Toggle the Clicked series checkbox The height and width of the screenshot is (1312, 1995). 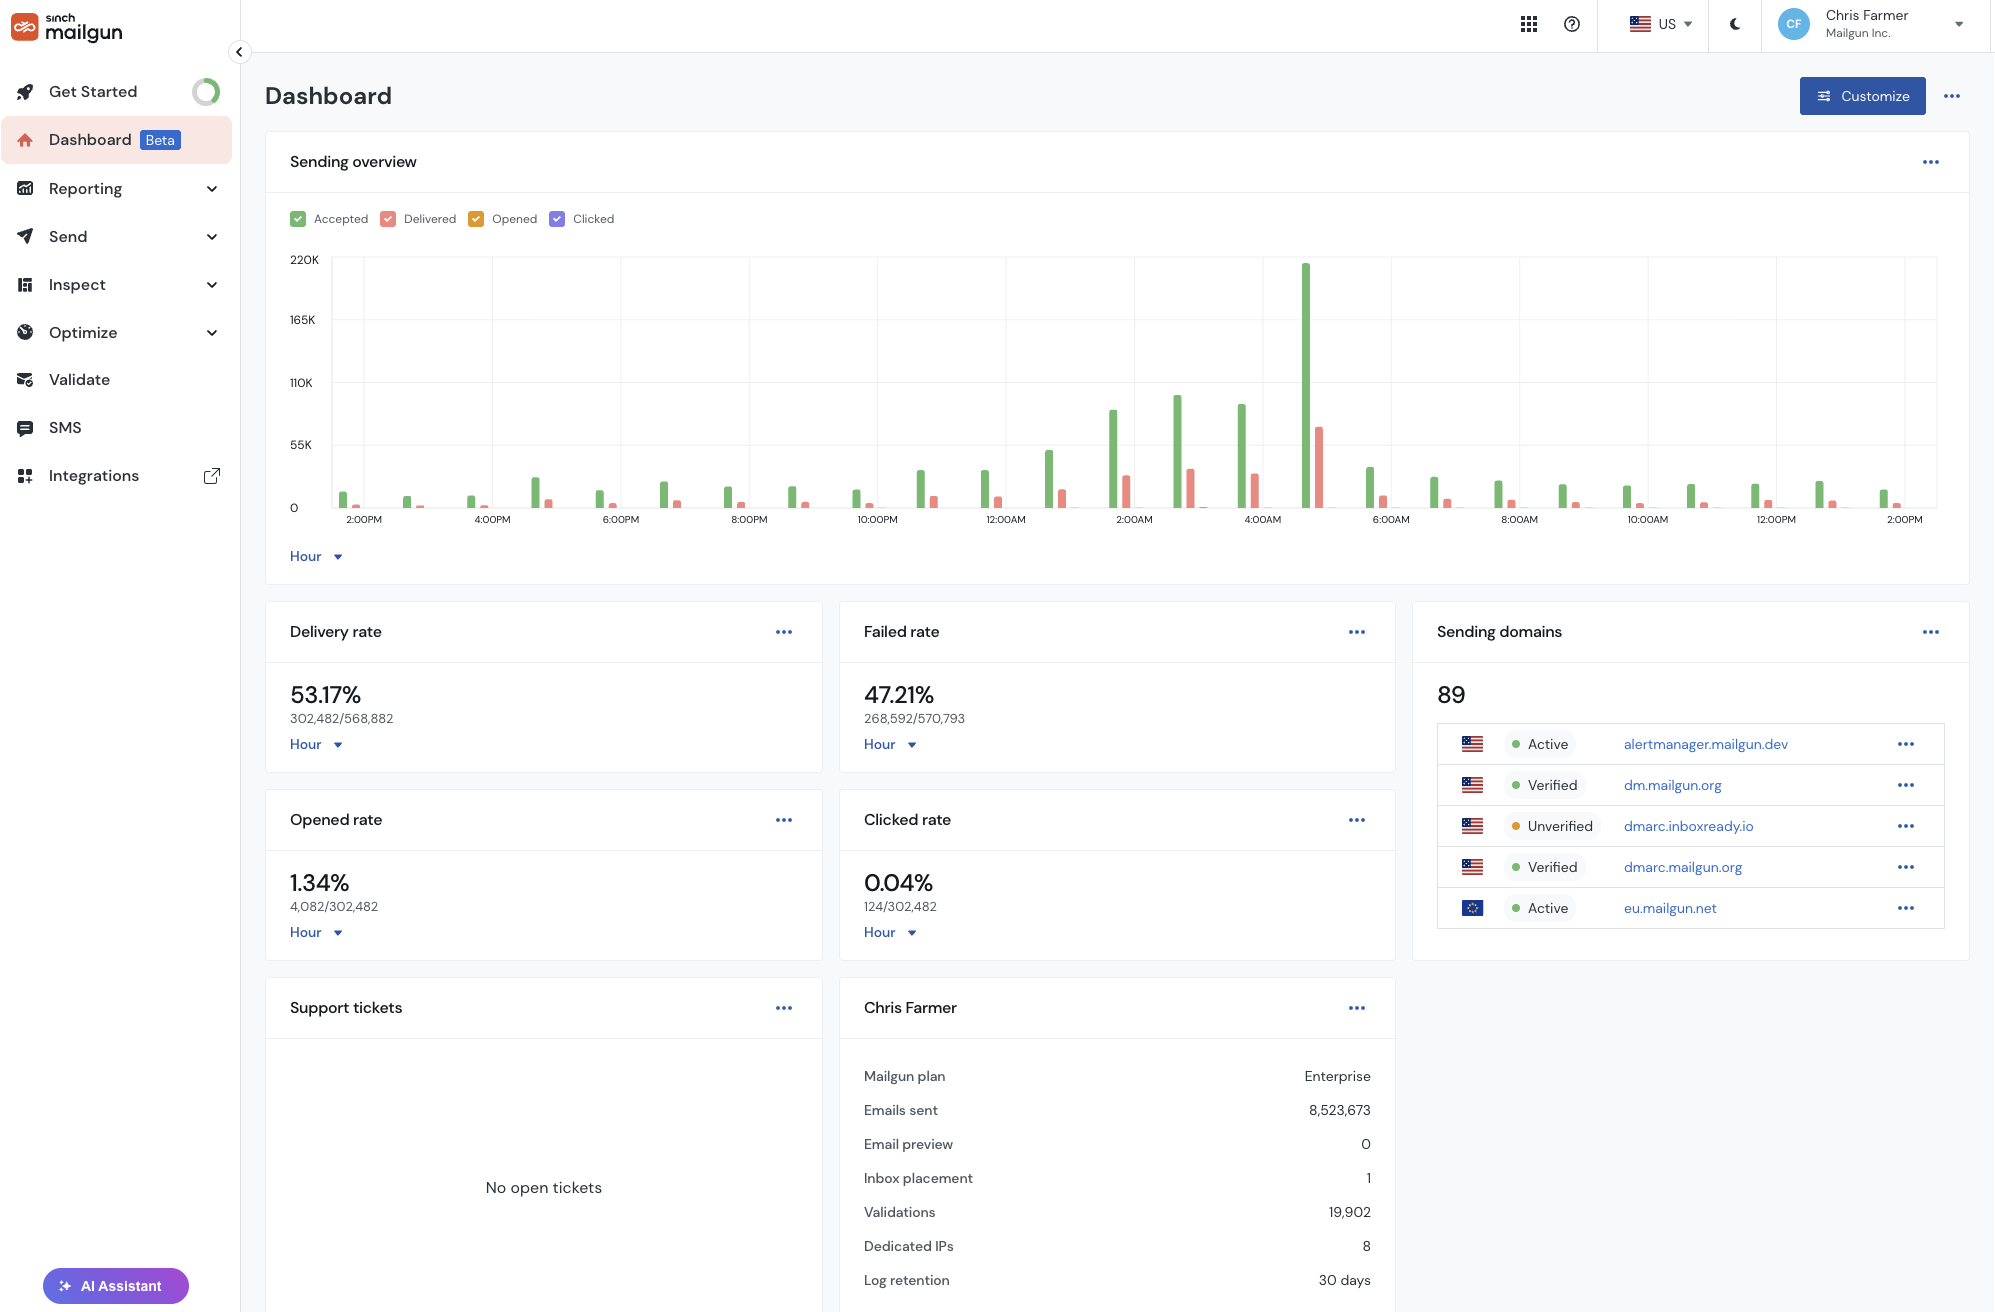coord(557,219)
